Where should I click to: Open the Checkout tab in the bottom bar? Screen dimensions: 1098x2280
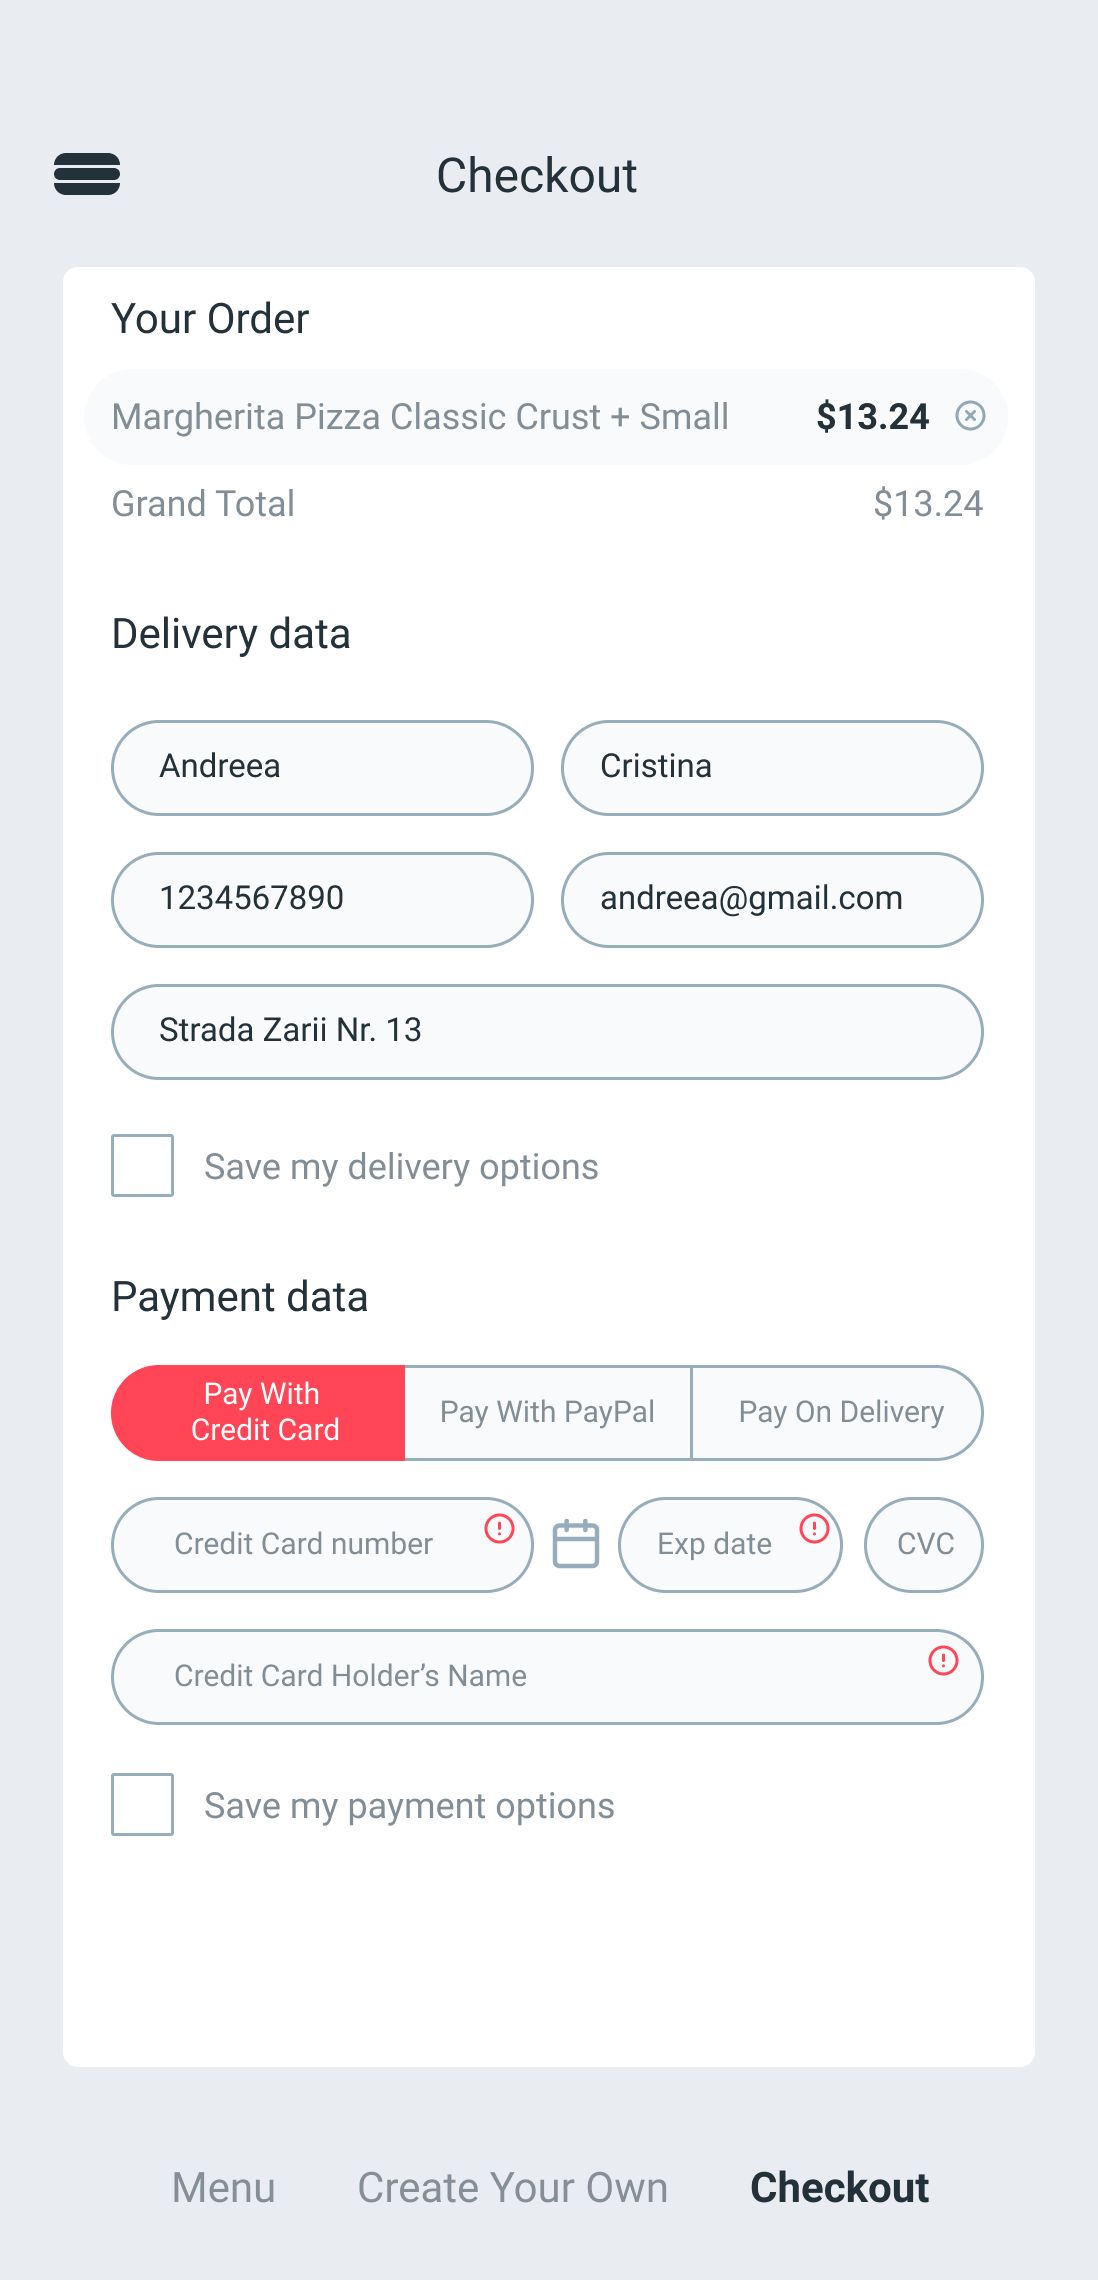[839, 2187]
